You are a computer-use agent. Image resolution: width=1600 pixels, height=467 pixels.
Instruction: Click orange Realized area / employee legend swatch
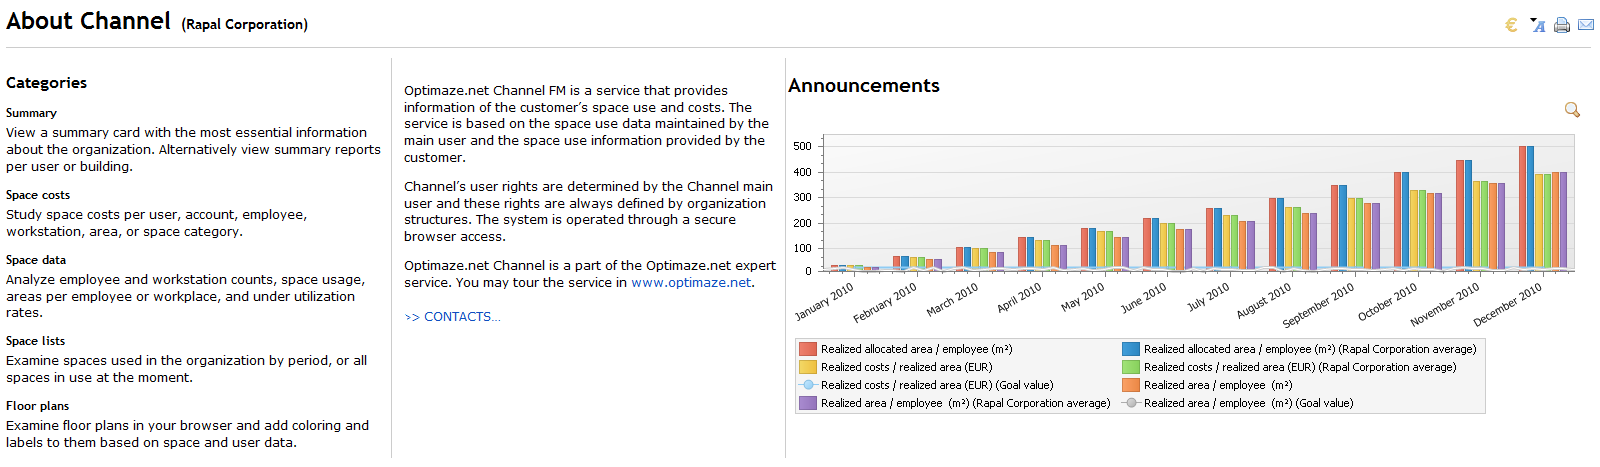1131,385
